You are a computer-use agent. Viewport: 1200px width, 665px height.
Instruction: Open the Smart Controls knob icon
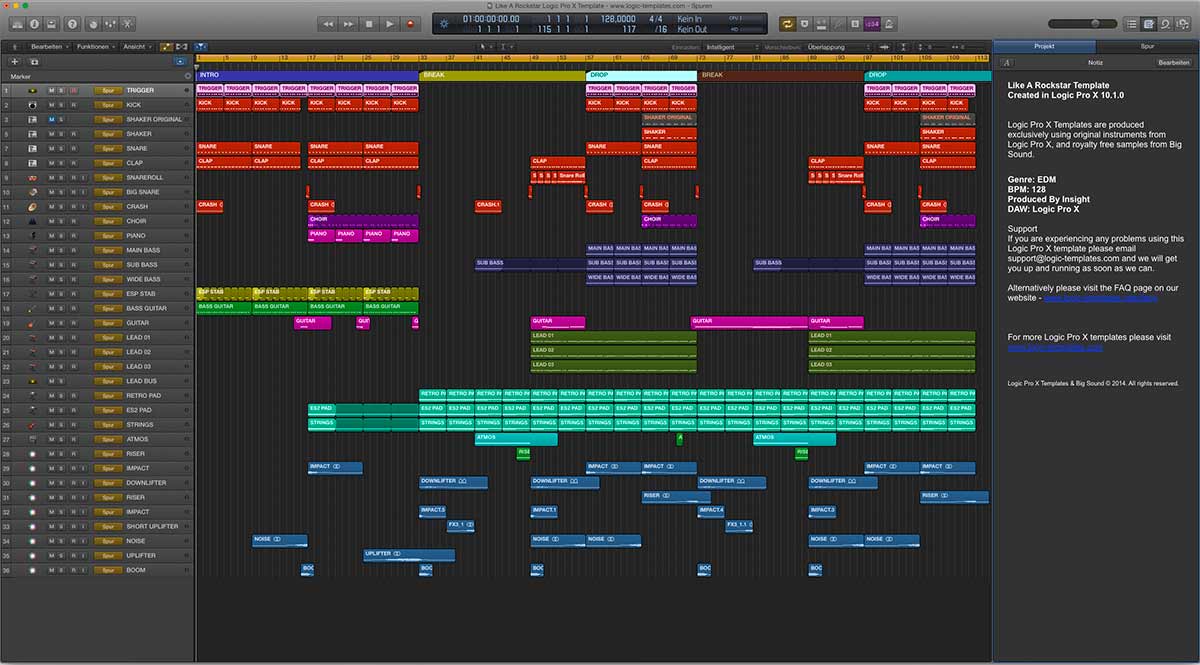click(x=93, y=23)
